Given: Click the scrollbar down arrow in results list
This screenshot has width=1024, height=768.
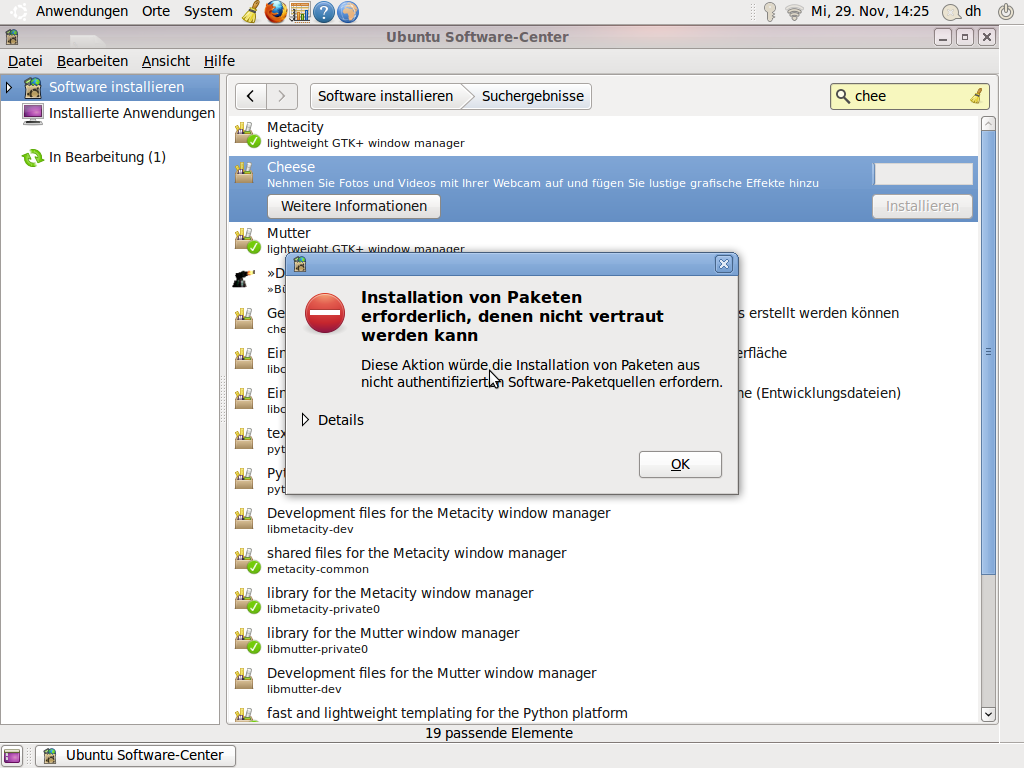Looking at the screenshot, I should click(x=988, y=714).
